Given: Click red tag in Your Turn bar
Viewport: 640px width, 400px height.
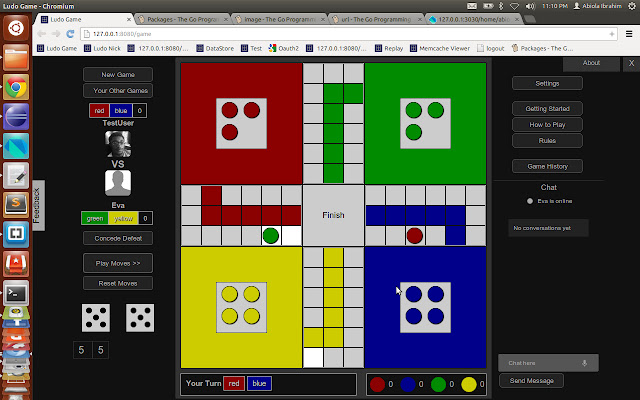Looking at the screenshot, I should [x=234, y=383].
